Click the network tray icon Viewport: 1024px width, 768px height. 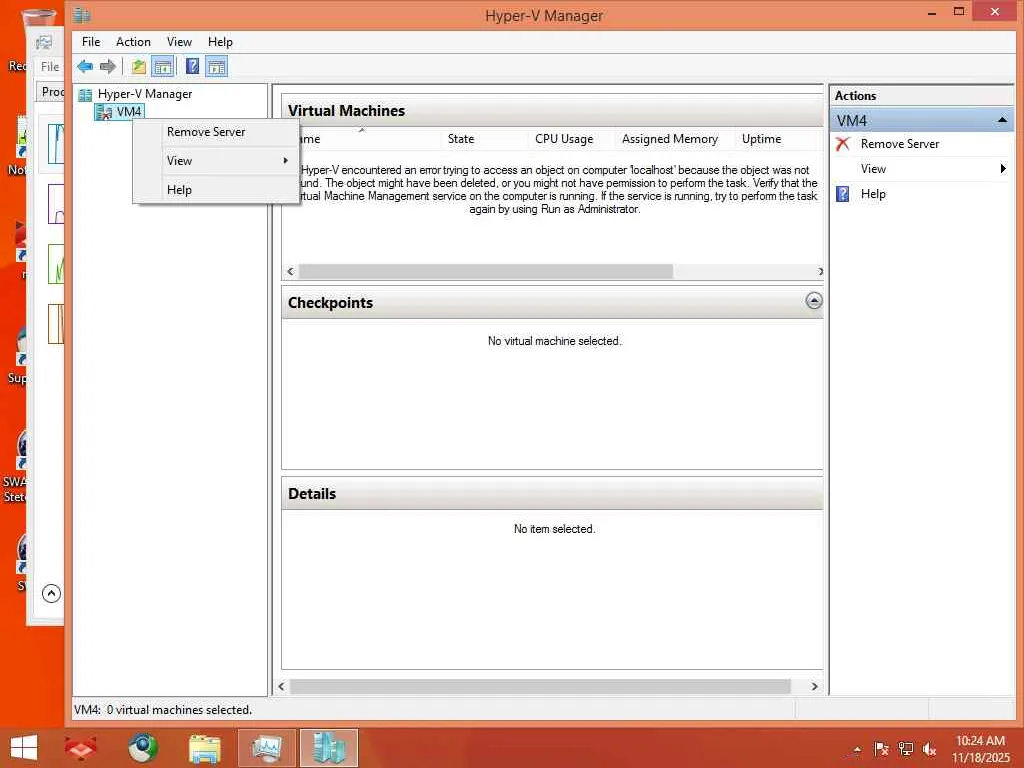905,749
